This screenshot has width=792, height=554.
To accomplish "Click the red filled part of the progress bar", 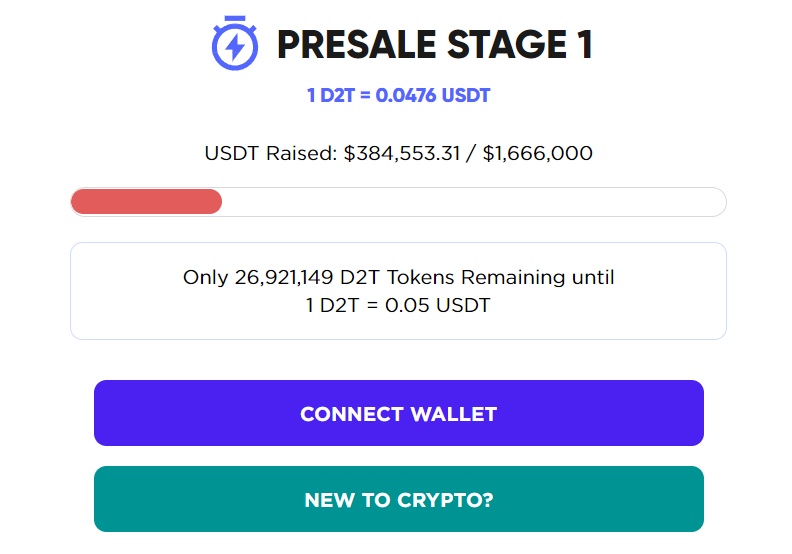I will [146, 202].
